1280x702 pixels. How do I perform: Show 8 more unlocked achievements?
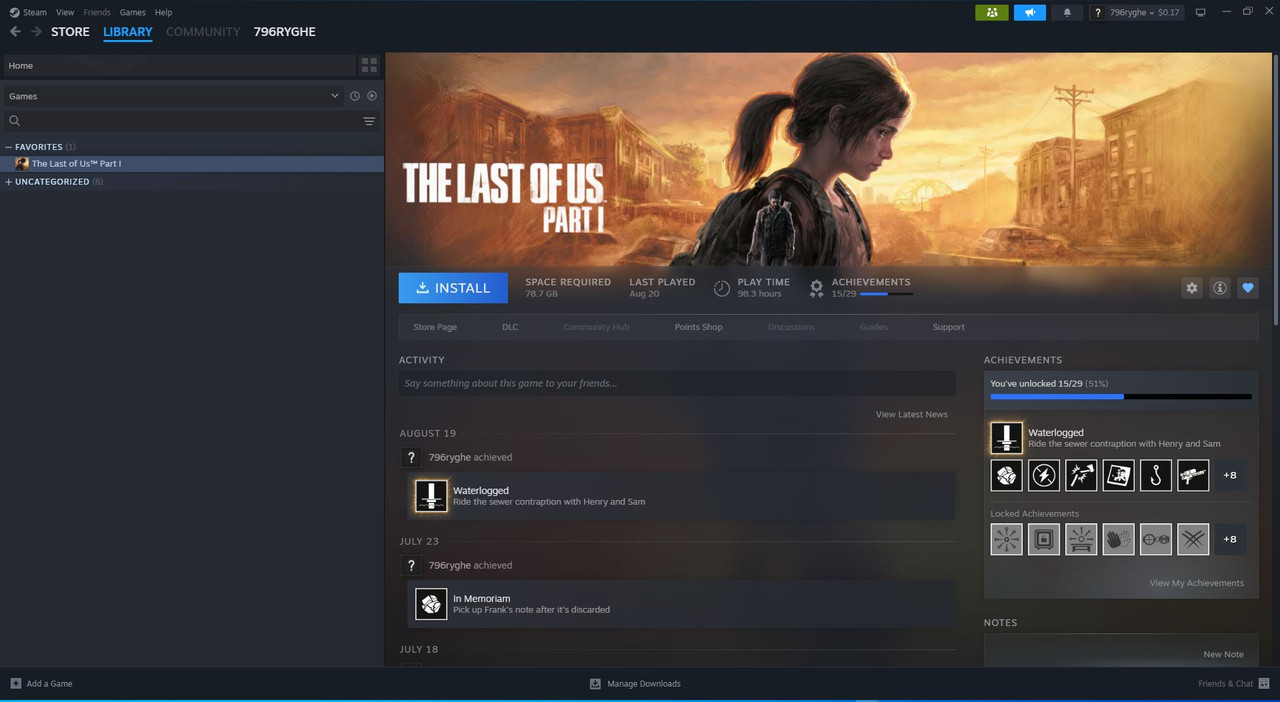tap(1230, 475)
